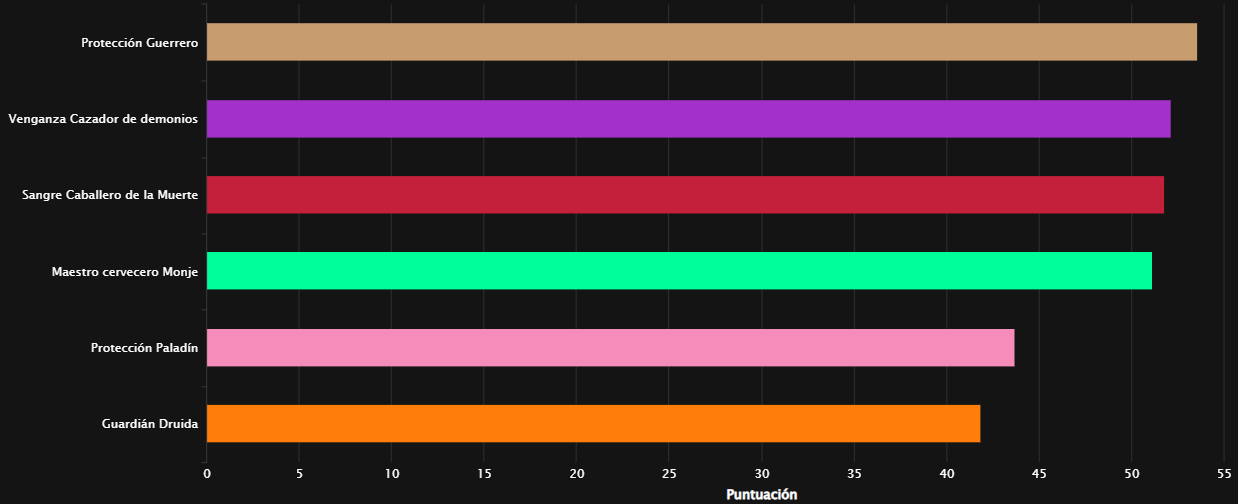Viewport: 1238px width, 504px height.
Task: Click the 20 tick label on the x-axis
Action: tap(577, 473)
